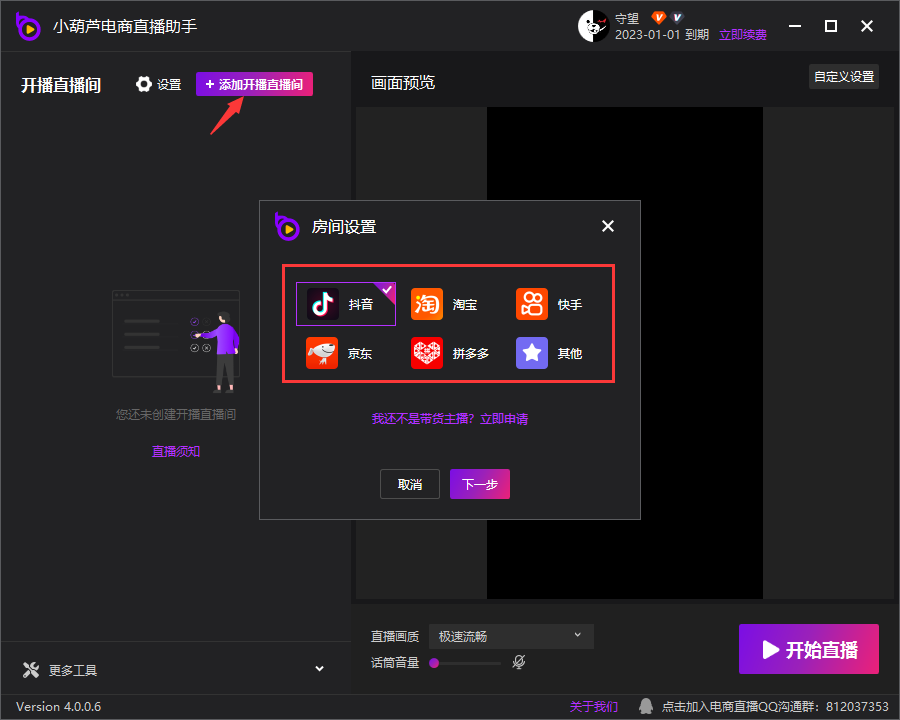This screenshot has width=900, height=720.
Task: Click the user avatar picture
Action: pyautogui.click(x=593, y=26)
